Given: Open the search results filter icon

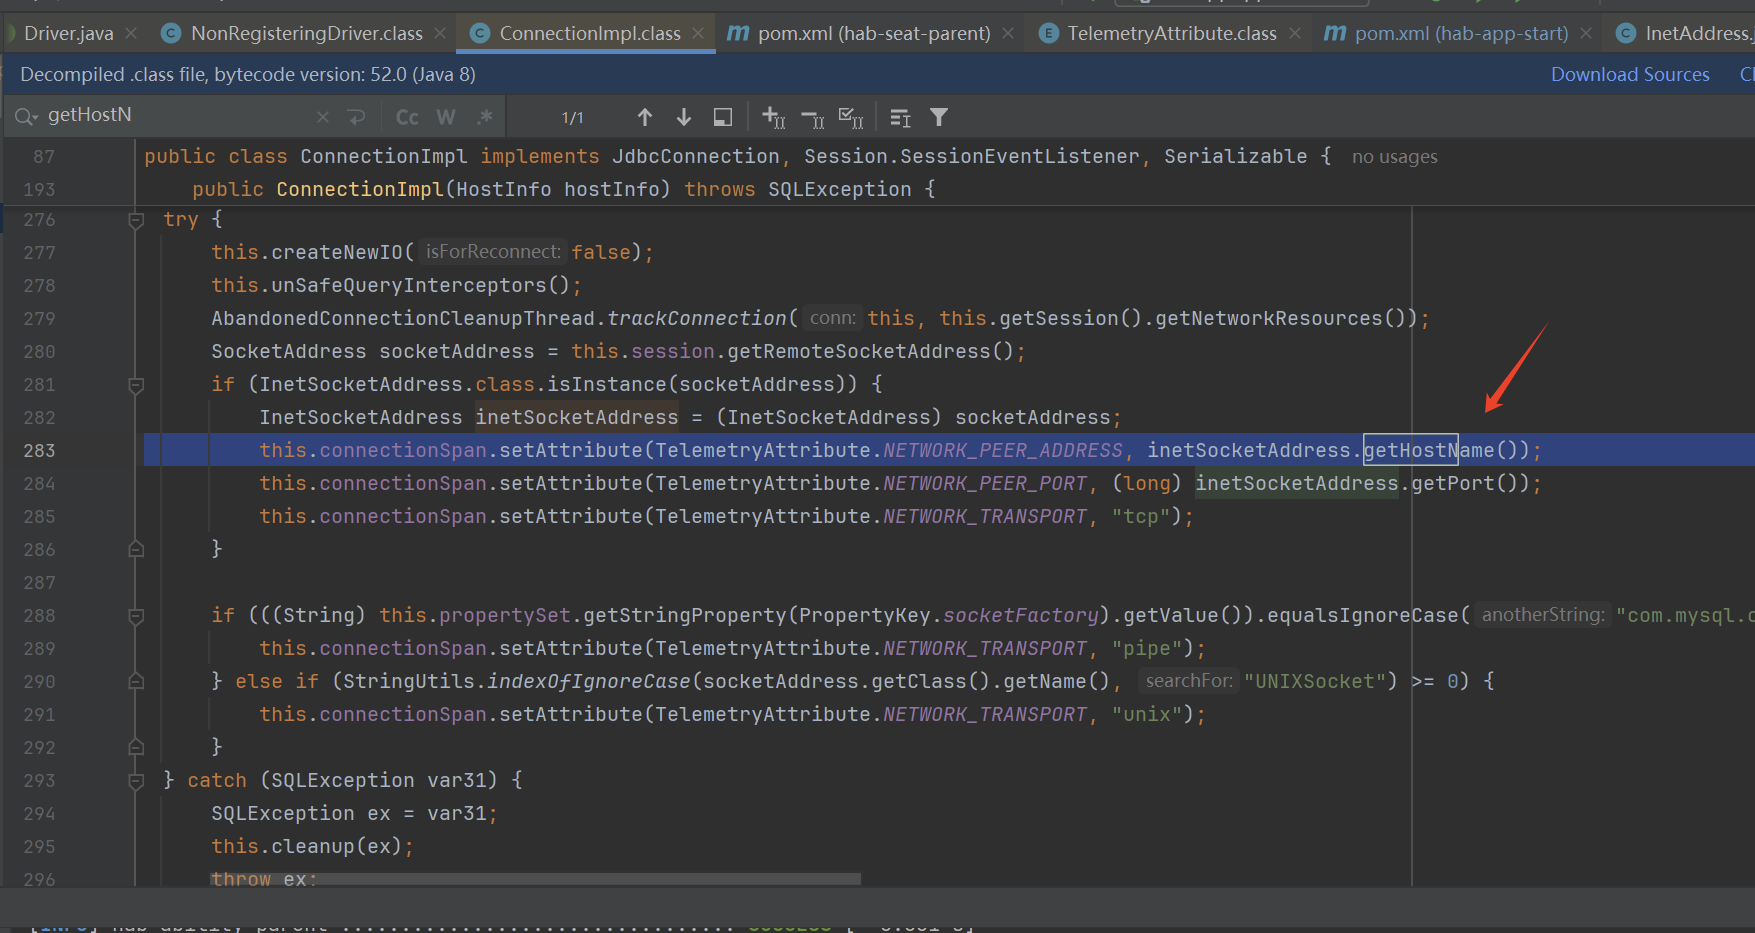Looking at the screenshot, I should pyautogui.click(x=938, y=118).
